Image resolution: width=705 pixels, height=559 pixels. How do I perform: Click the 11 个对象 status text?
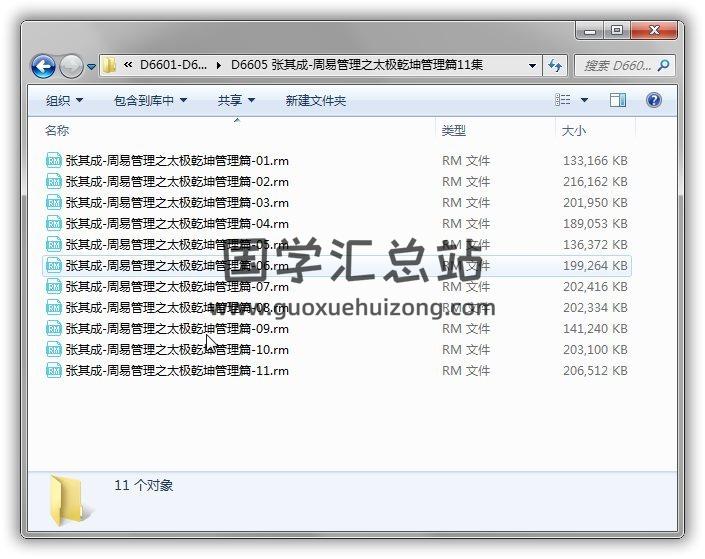point(143,485)
